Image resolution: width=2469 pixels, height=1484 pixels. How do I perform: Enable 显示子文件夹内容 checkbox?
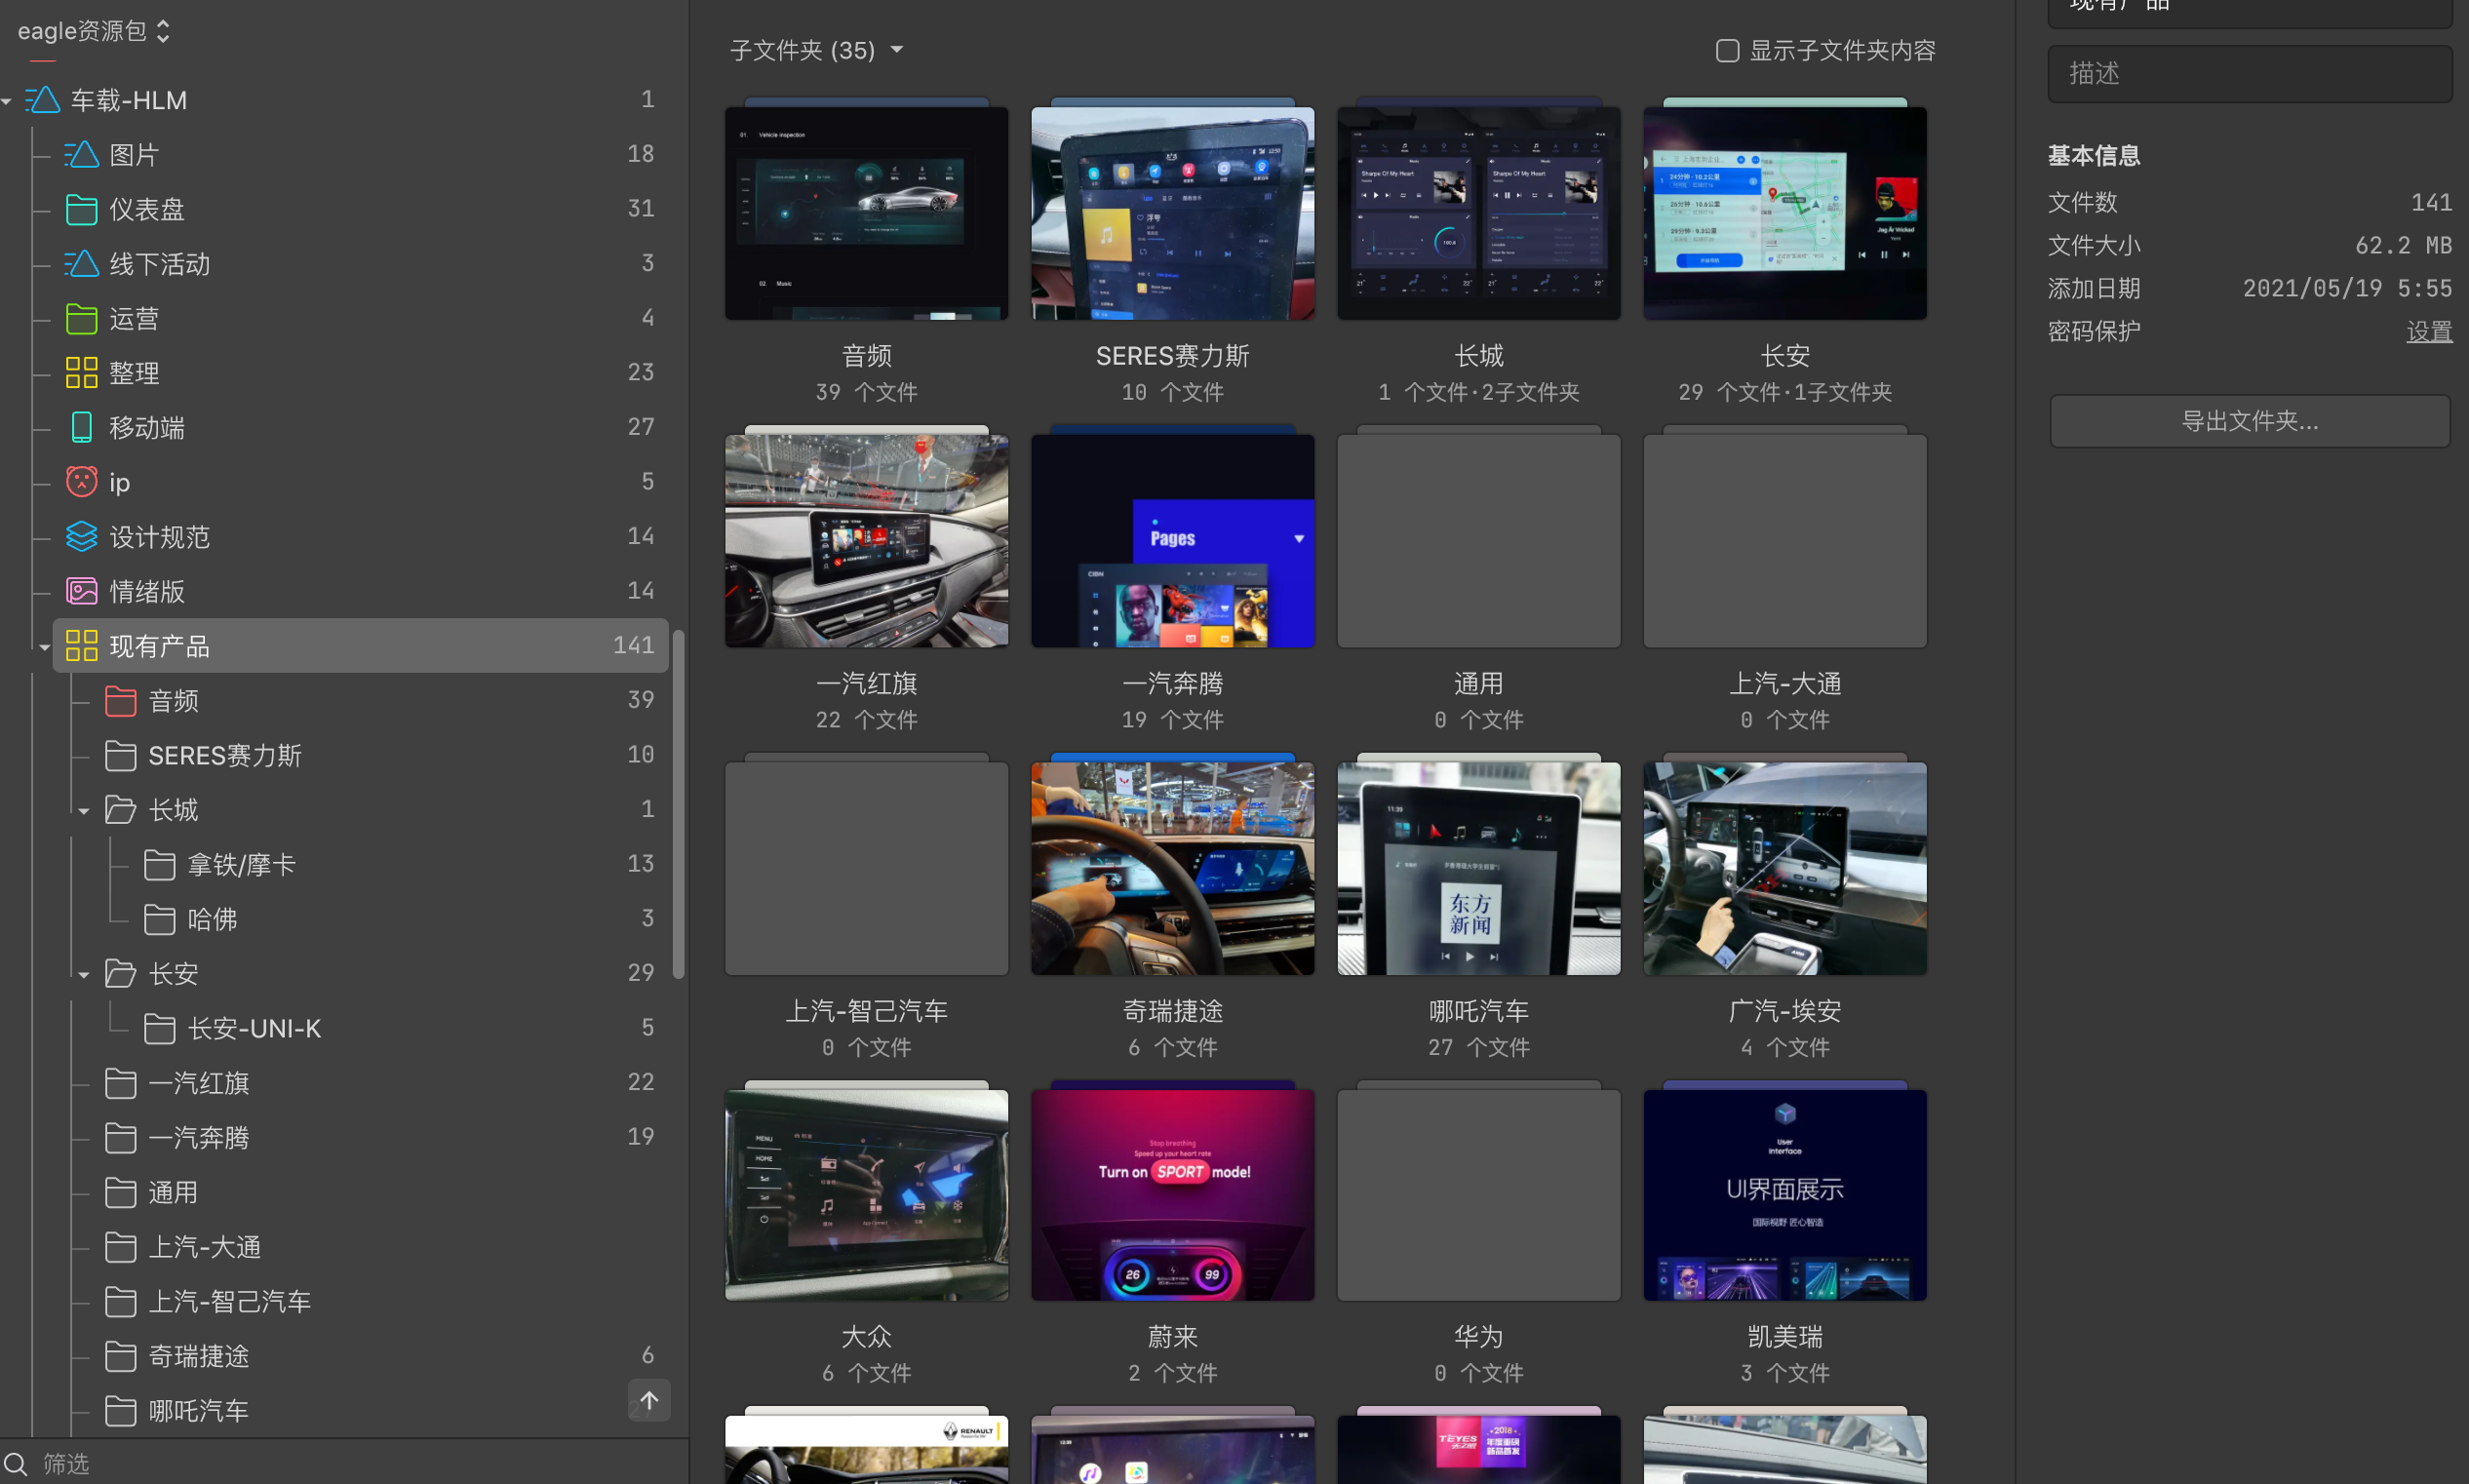[x=1727, y=51]
